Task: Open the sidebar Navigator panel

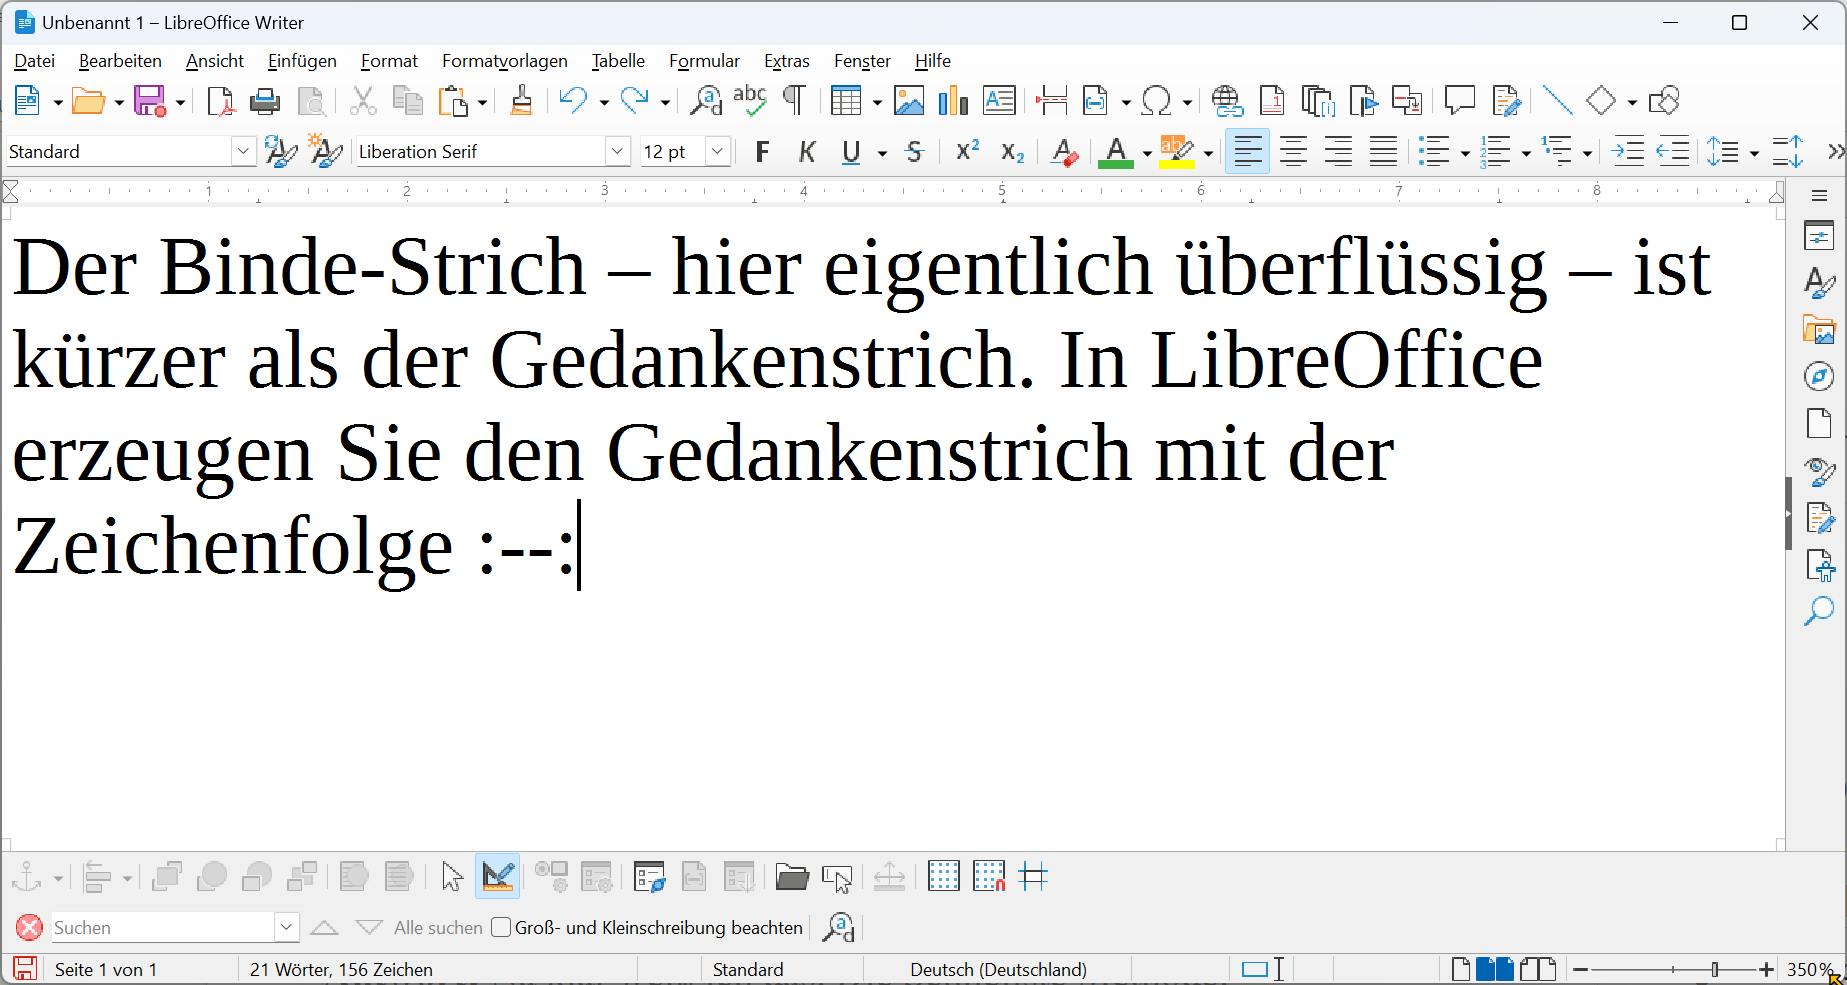Action: pos(1819,376)
